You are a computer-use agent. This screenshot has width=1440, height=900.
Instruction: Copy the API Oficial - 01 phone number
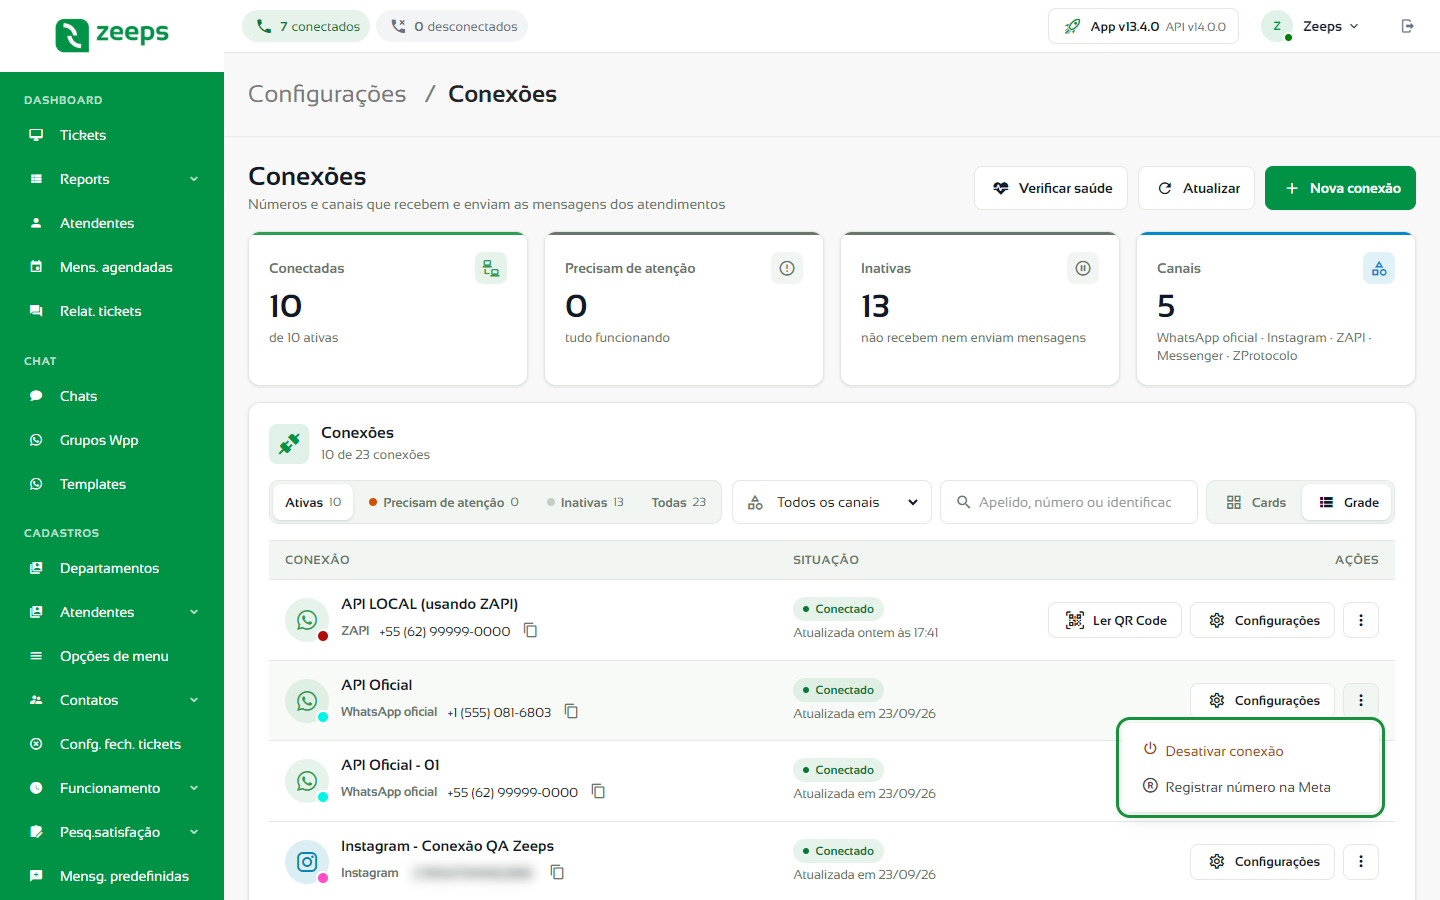598,791
